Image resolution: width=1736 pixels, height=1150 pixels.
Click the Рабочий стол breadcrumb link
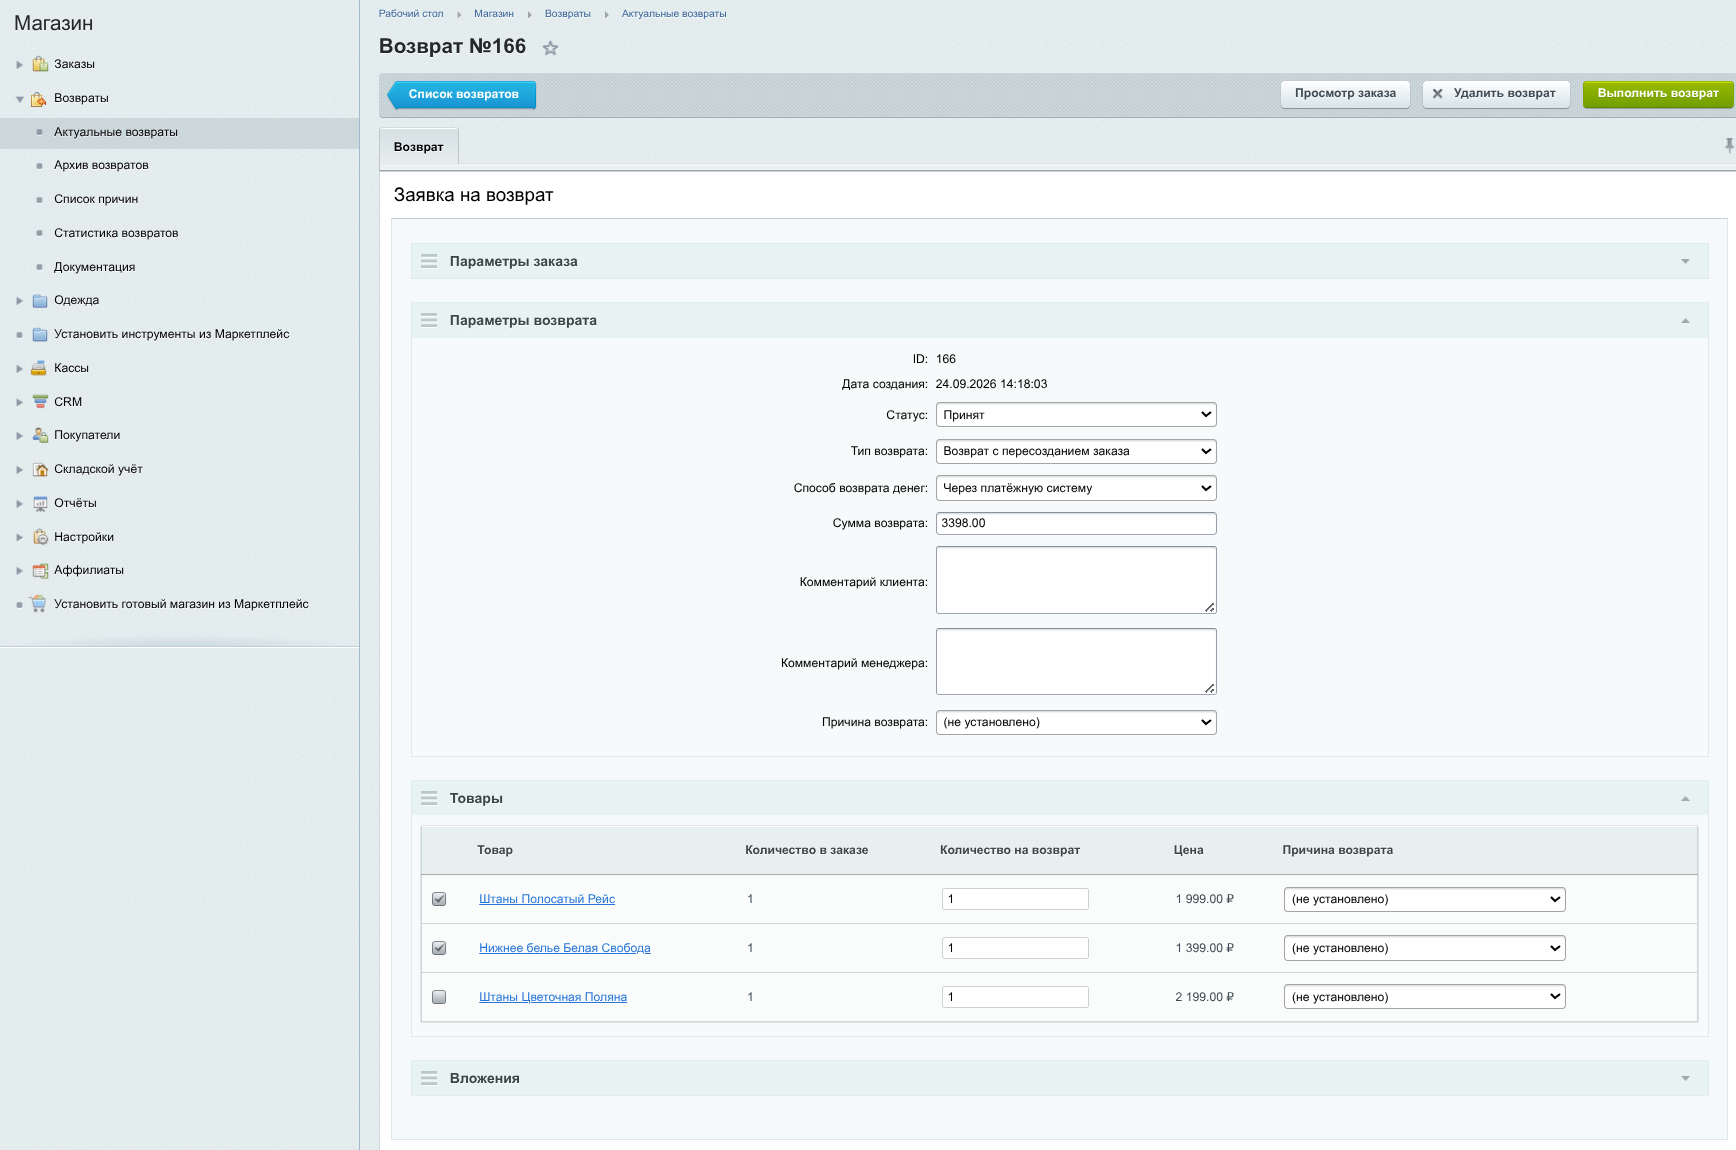coord(411,14)
